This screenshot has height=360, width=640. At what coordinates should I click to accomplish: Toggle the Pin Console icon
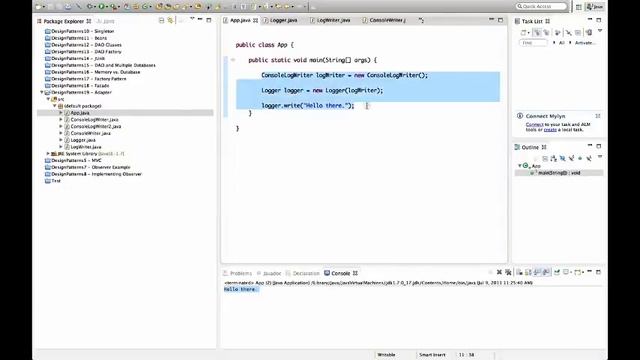pos(557,272)
